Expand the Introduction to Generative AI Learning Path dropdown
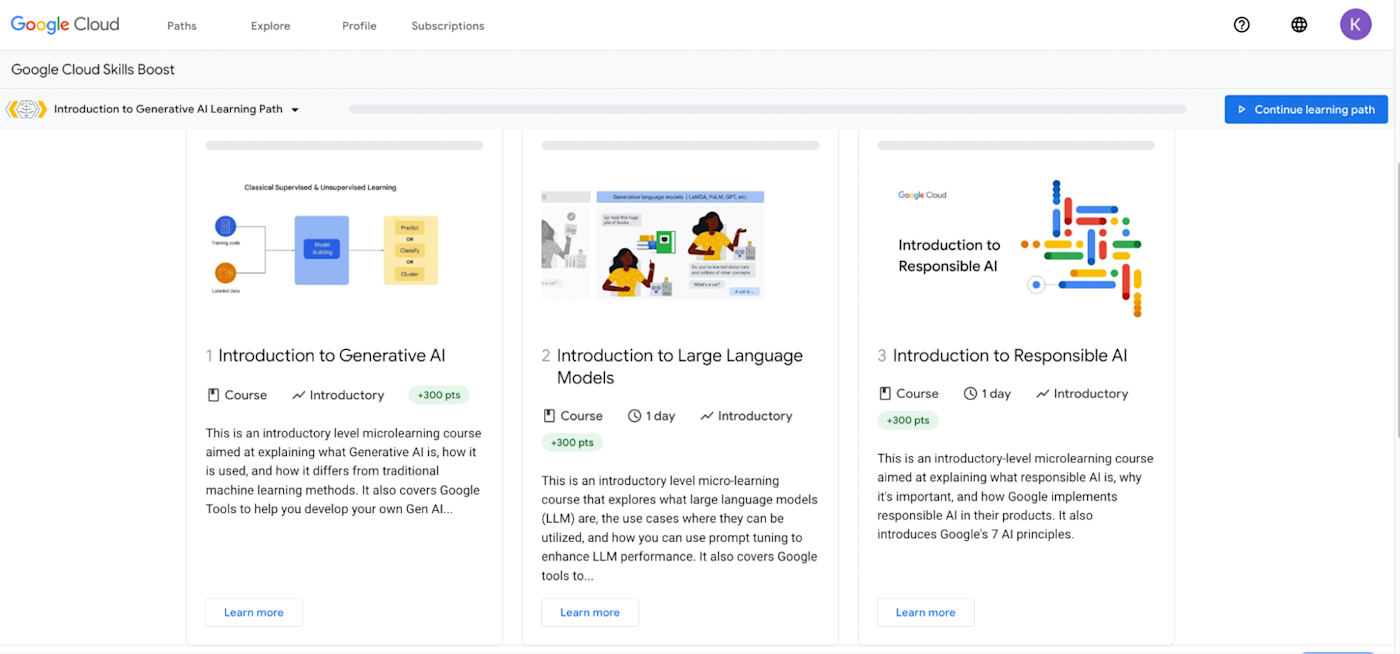Screen dimensions: 1400x654 pos(295,110)
